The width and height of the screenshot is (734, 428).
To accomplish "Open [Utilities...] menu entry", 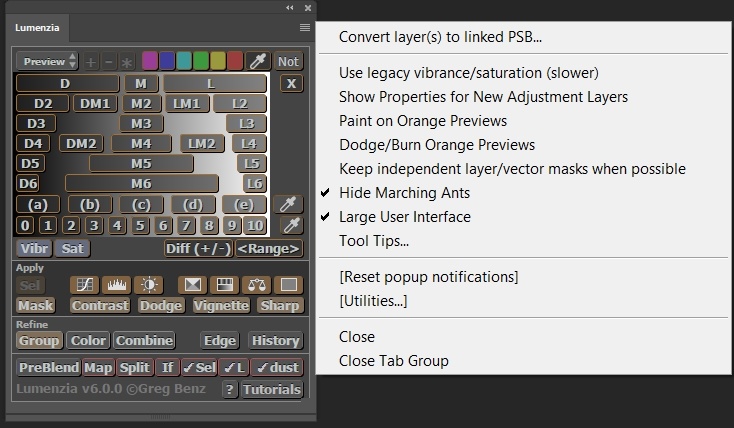I will 373,301.
